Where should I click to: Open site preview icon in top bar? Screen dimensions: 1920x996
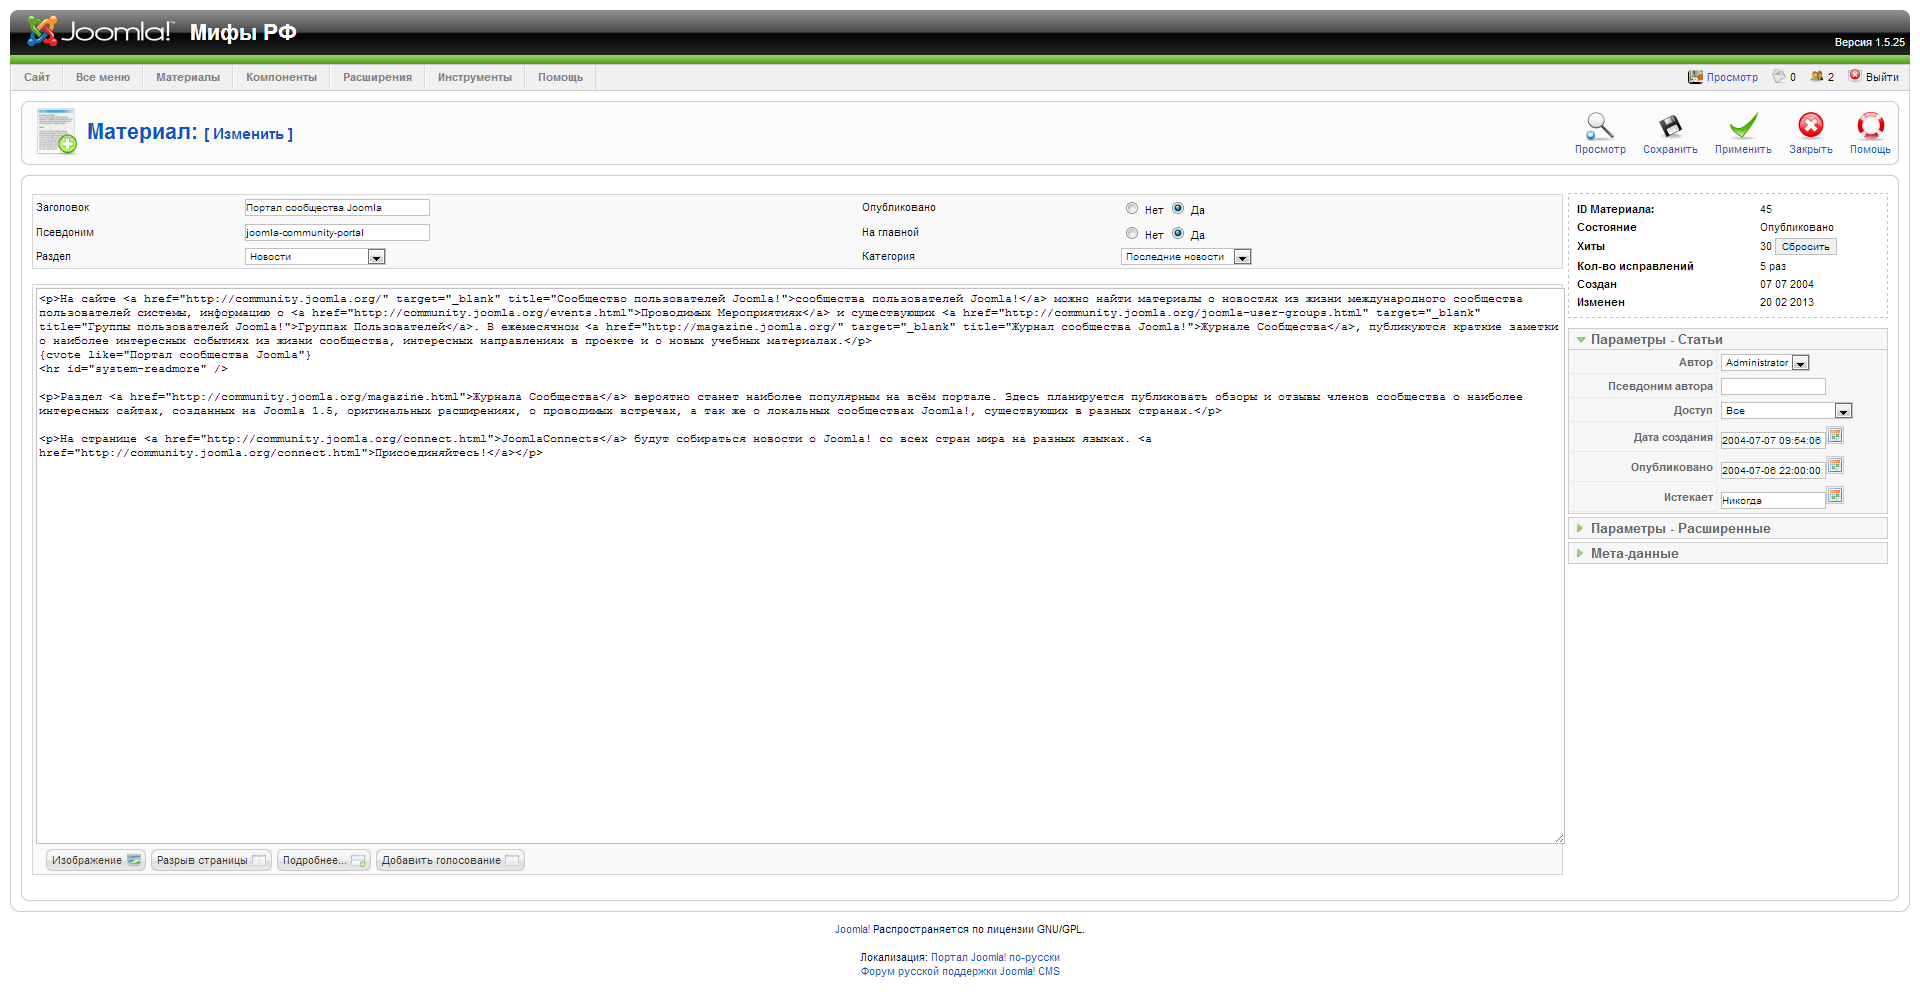[x=1695, y=76]
